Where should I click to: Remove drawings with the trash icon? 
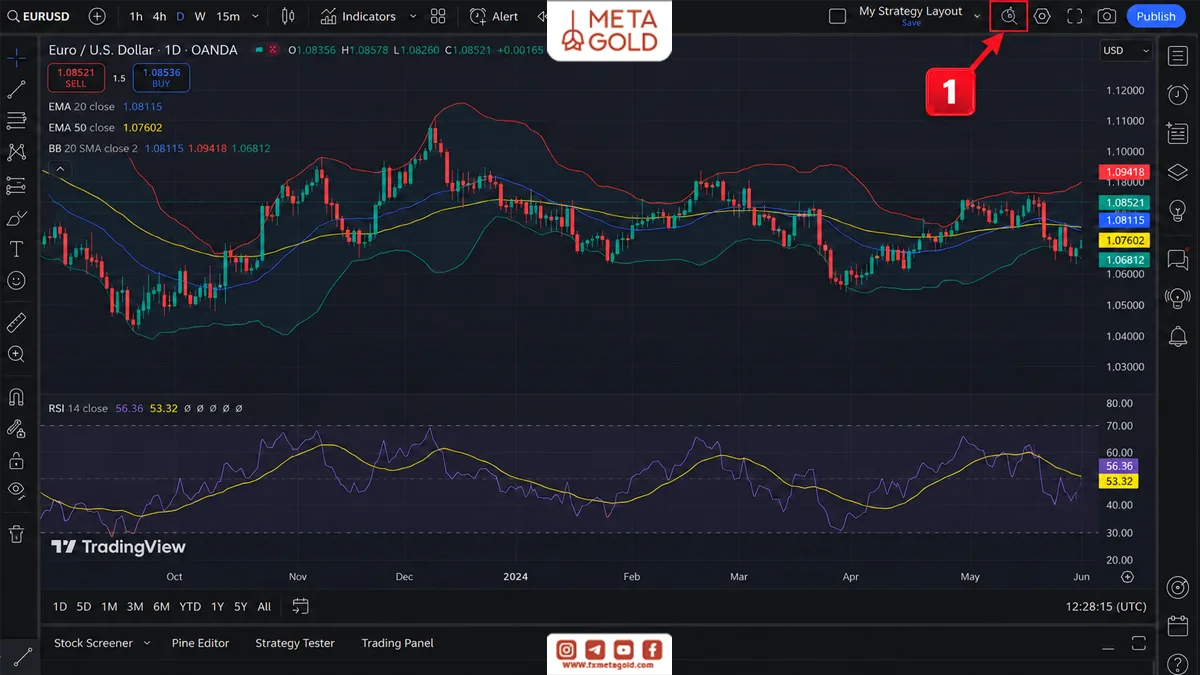point(16,534)
